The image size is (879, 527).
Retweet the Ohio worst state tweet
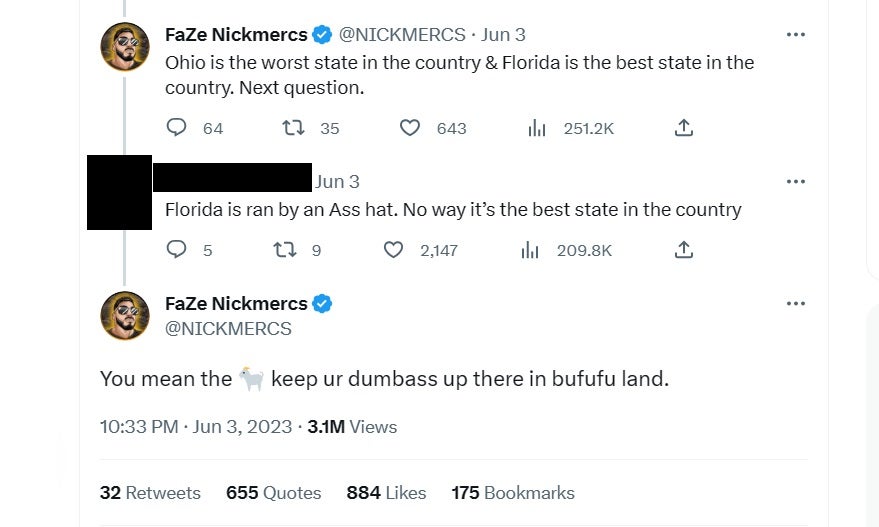point(293,128)
